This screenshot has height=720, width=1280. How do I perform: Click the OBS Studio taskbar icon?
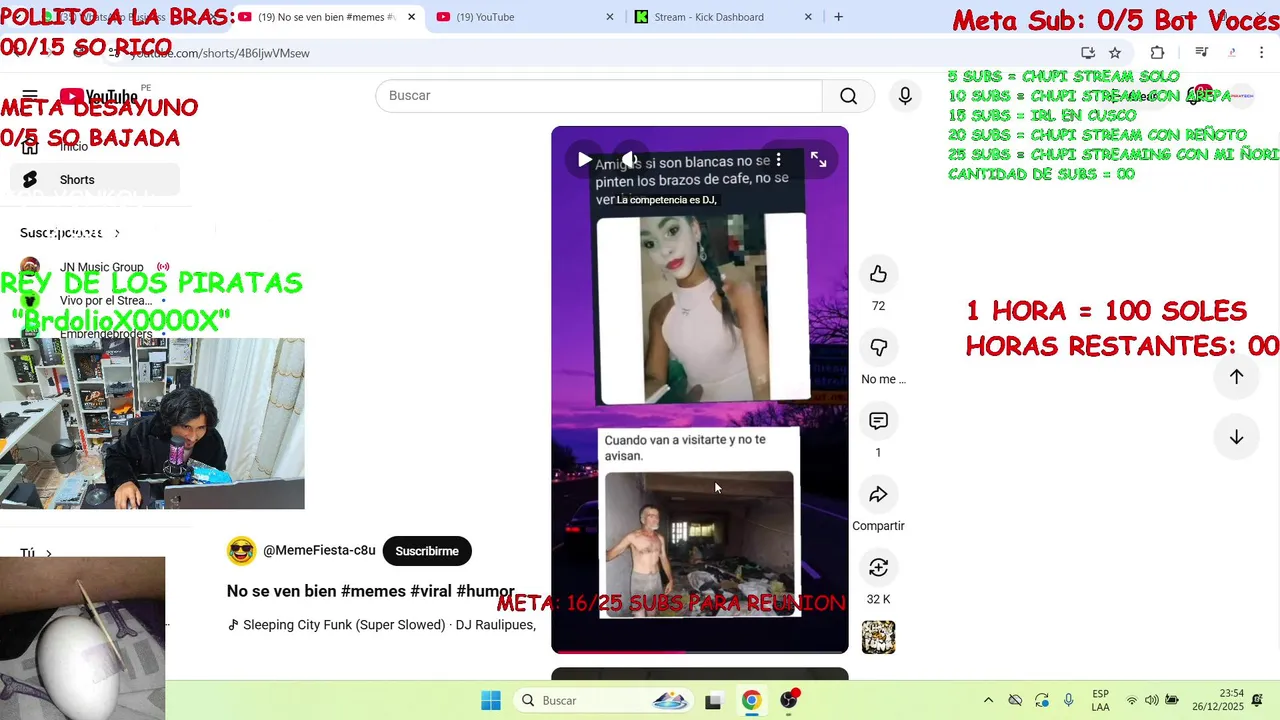pyautogui.click(x=789, y=701)
